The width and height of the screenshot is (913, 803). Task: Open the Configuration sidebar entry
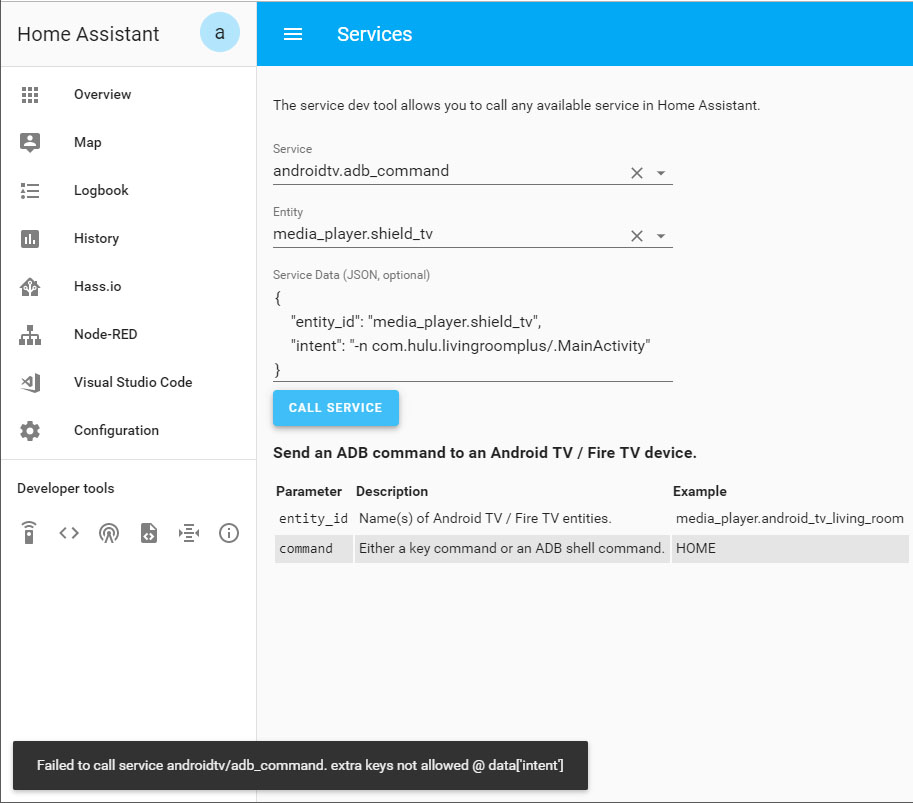tap(128, 430)
